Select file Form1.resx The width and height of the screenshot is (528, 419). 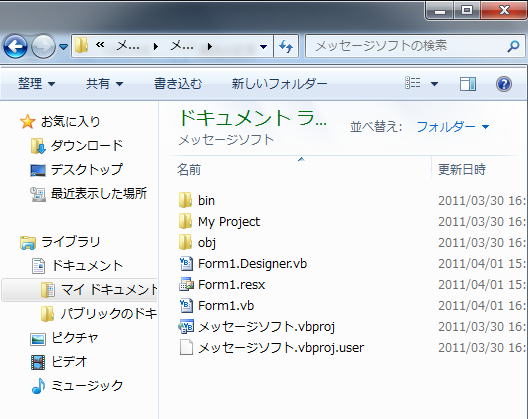point(231,285)
